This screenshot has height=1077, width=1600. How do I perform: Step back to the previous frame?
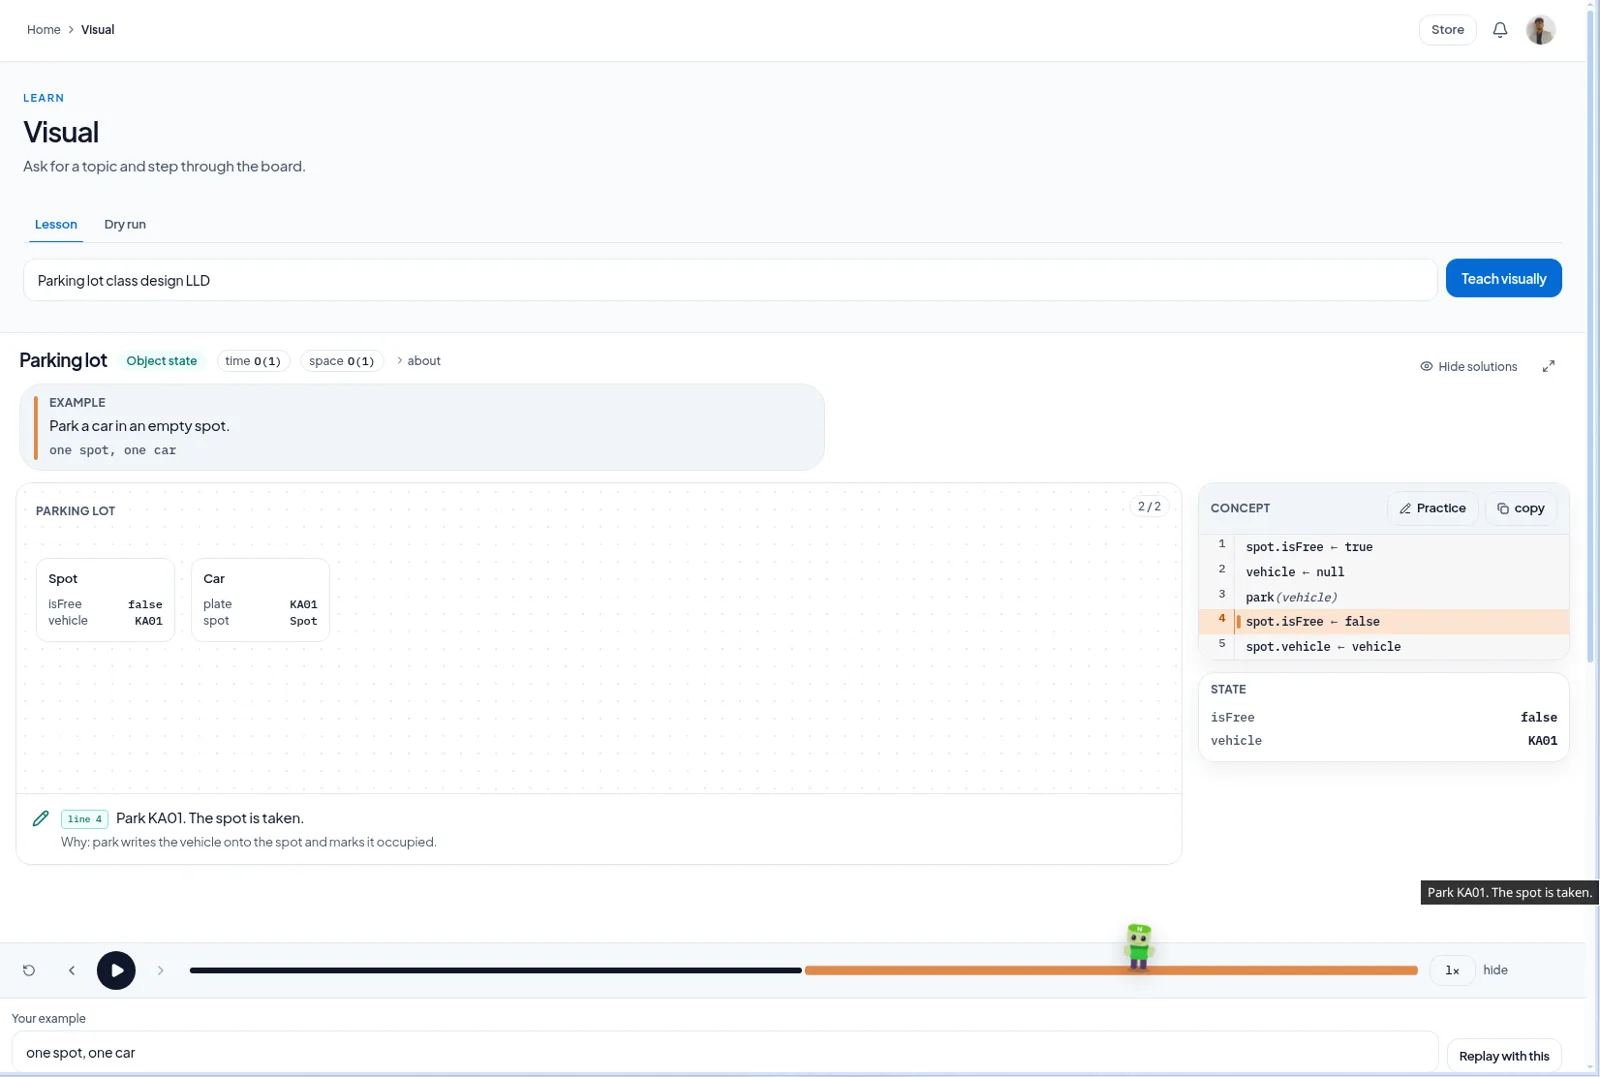[x=72, y=970]
